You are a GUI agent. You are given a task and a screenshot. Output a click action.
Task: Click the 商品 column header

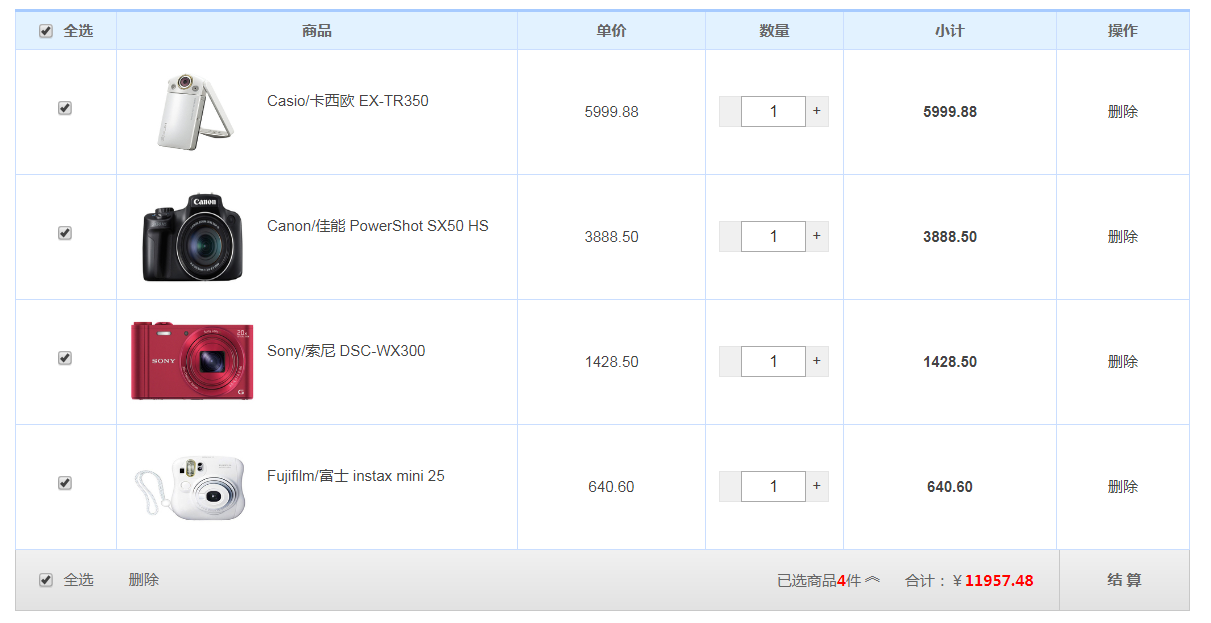coord(316,31)
